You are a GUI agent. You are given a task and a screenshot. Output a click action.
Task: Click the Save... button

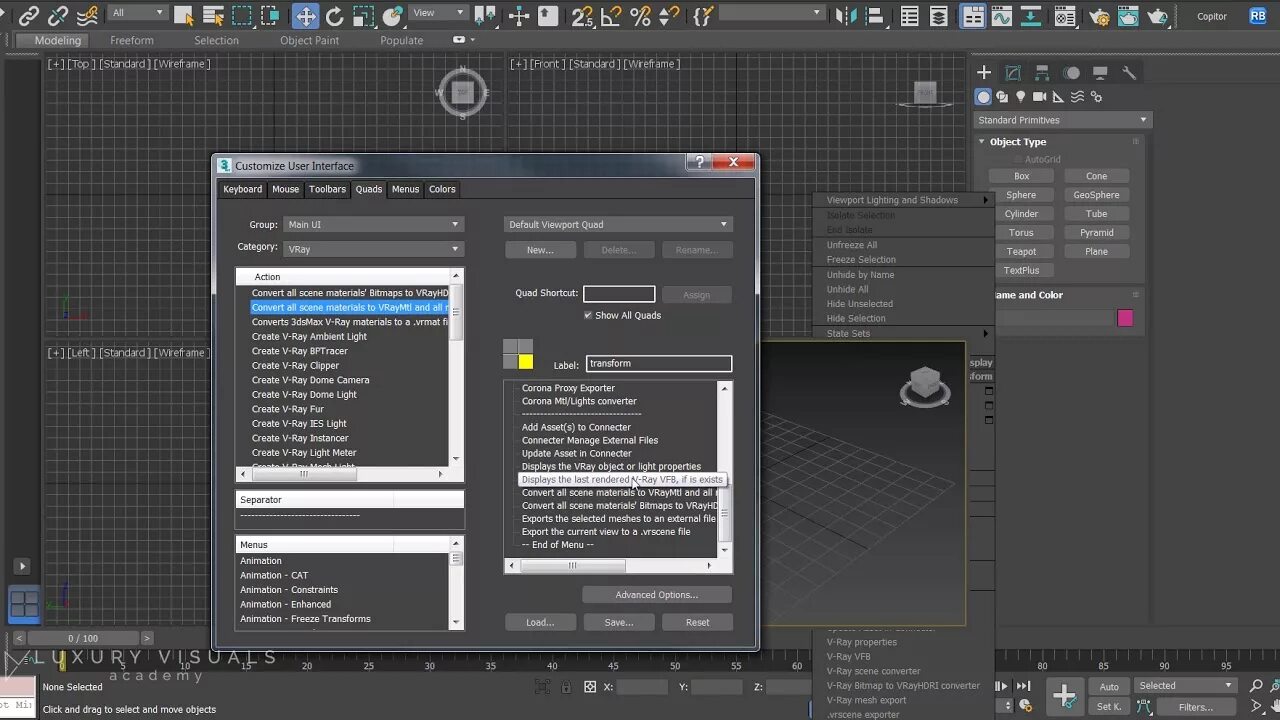coord(619,622)
